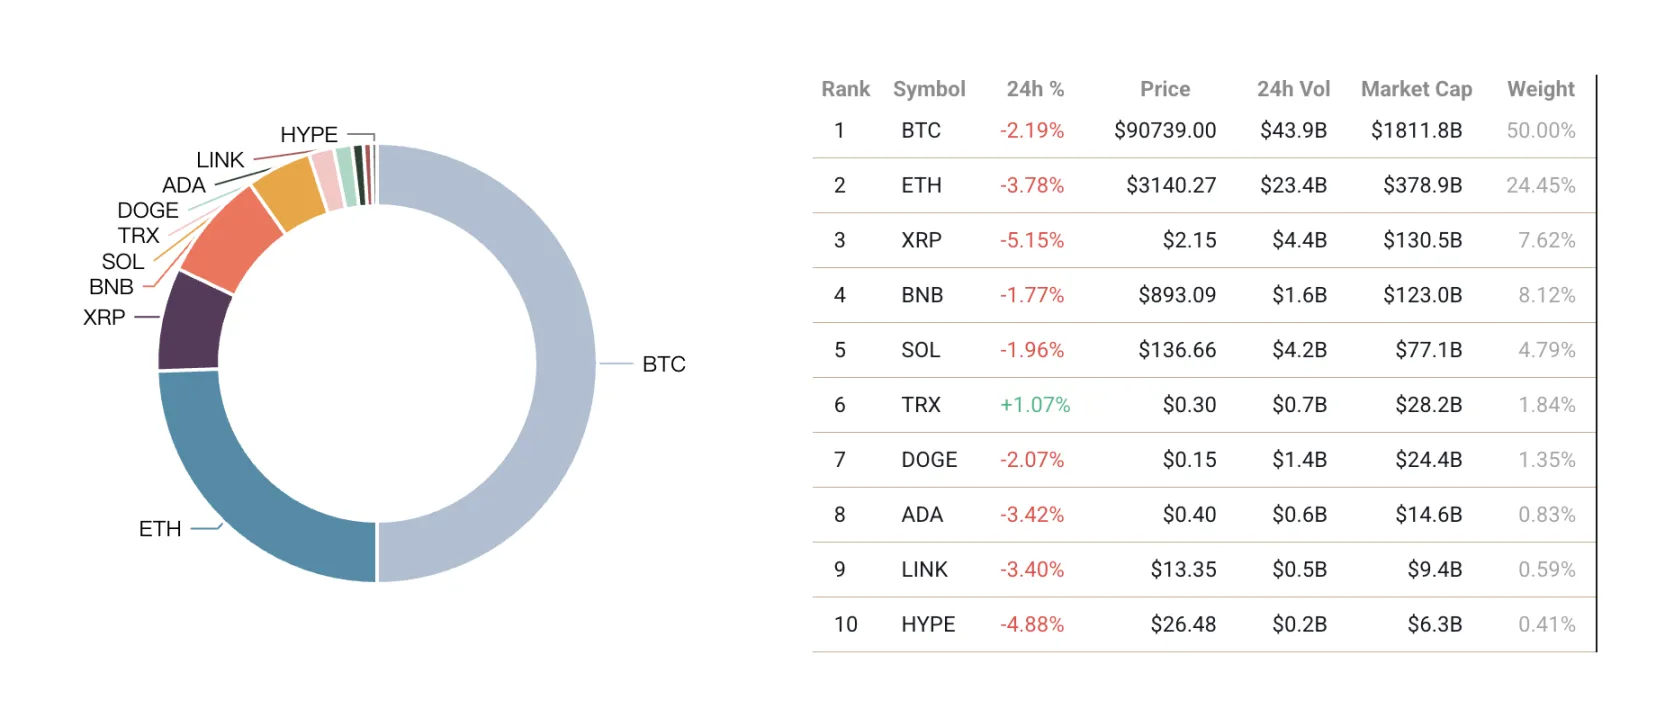Select the 24h Vol column header
Image resolution: width=1656 pixels, height=727 pixels.
pos(1293,89)
